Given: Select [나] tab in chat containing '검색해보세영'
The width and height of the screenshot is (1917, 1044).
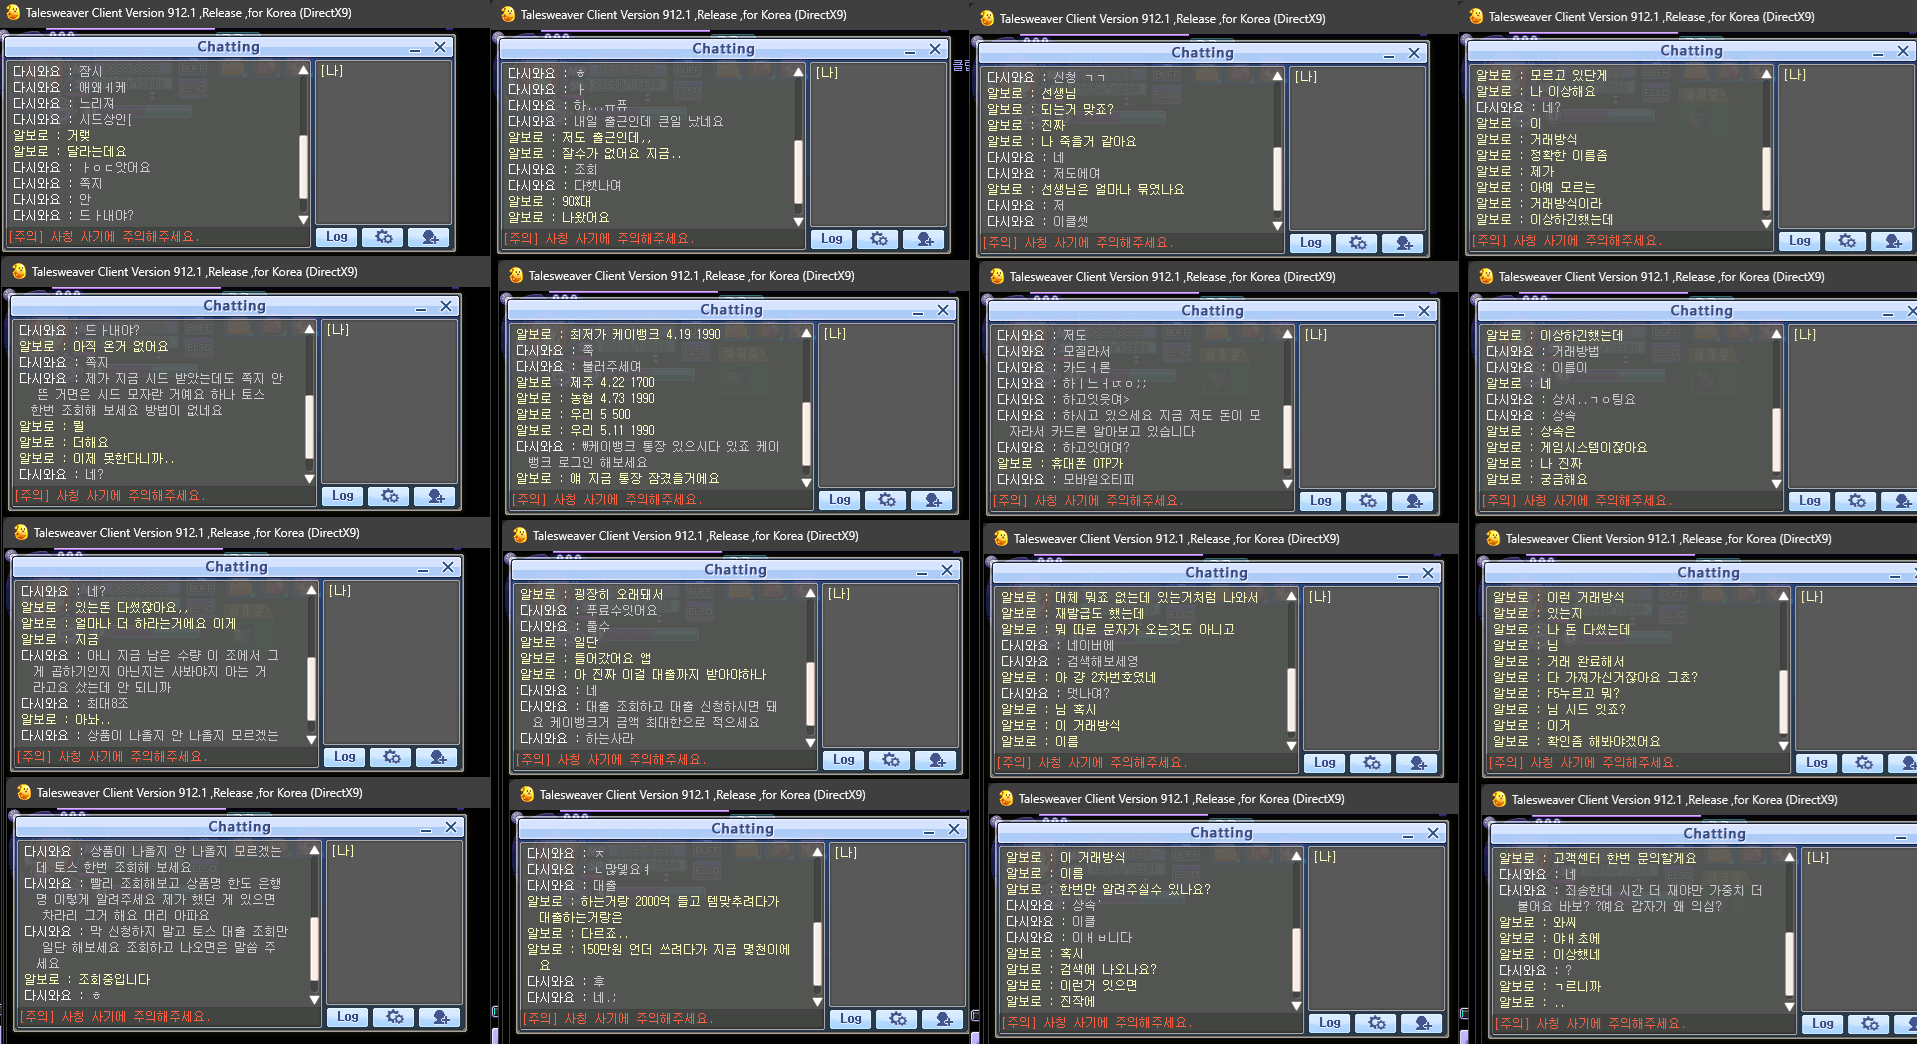Looking at the screenshot, I should 1320,597.
